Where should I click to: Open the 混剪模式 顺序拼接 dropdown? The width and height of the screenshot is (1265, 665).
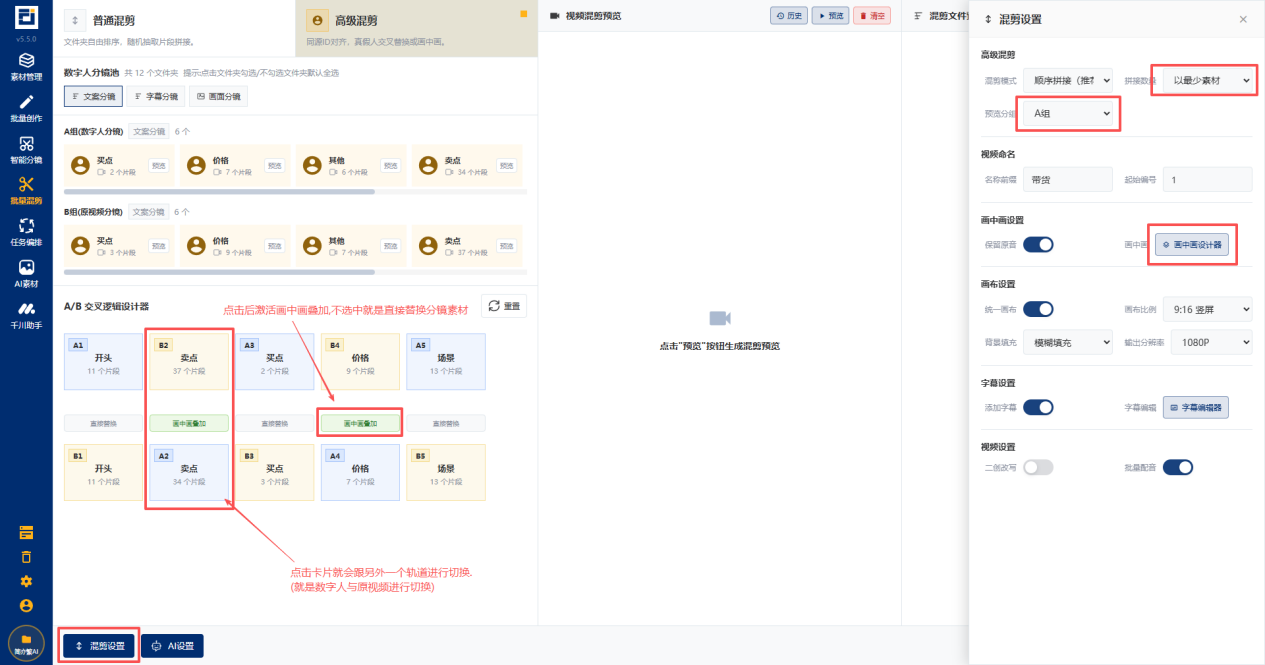[1068, 79]
